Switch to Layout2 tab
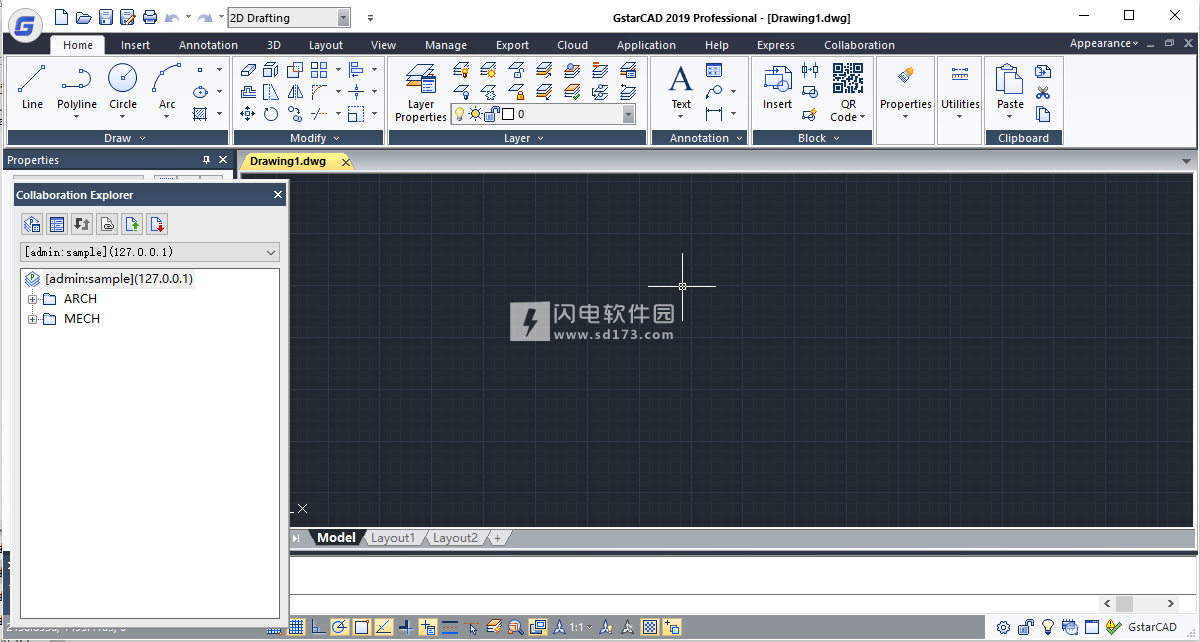 pos(455,537)
